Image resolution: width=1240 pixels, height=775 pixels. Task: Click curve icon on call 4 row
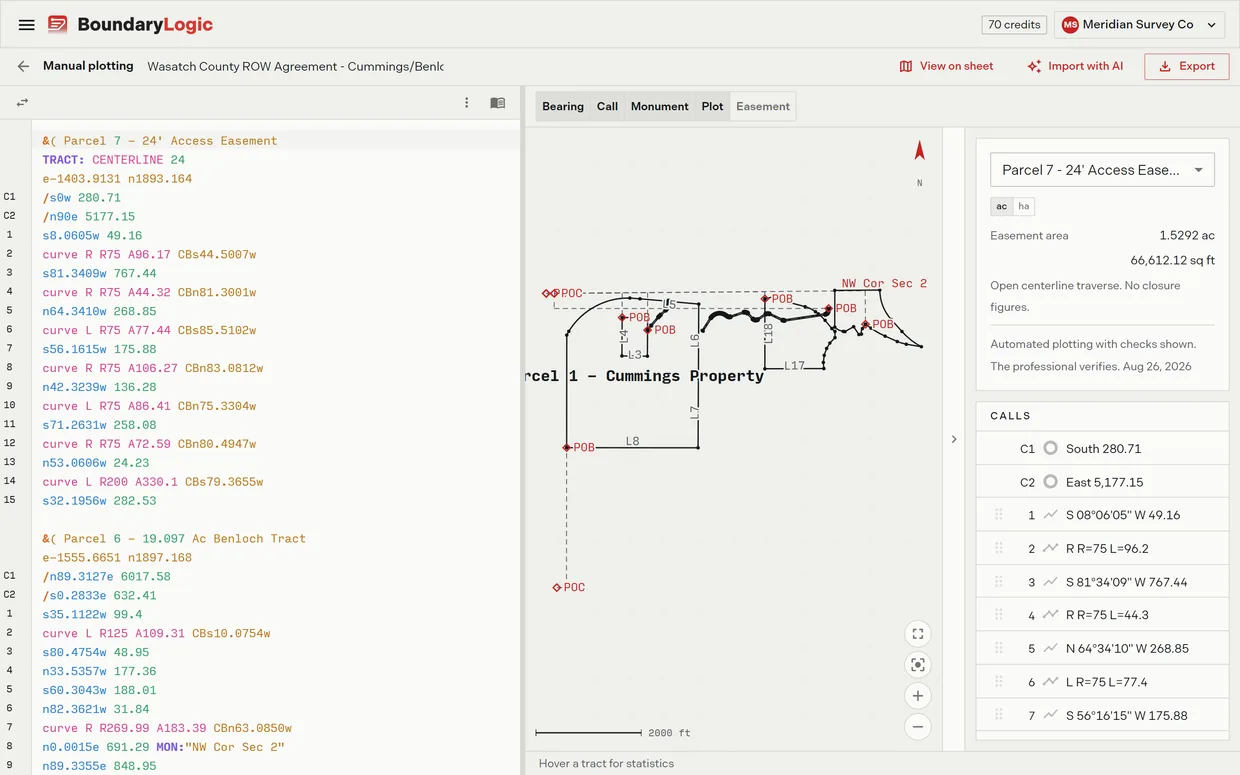pyautogui.click(x=1050, y=615)
